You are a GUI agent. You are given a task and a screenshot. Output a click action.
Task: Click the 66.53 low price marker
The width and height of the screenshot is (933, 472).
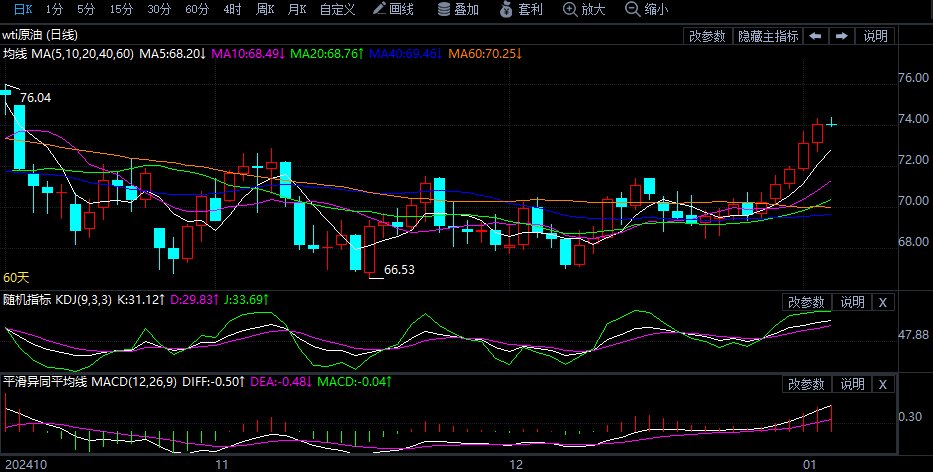pyautogui.click(x=399, y=270)
